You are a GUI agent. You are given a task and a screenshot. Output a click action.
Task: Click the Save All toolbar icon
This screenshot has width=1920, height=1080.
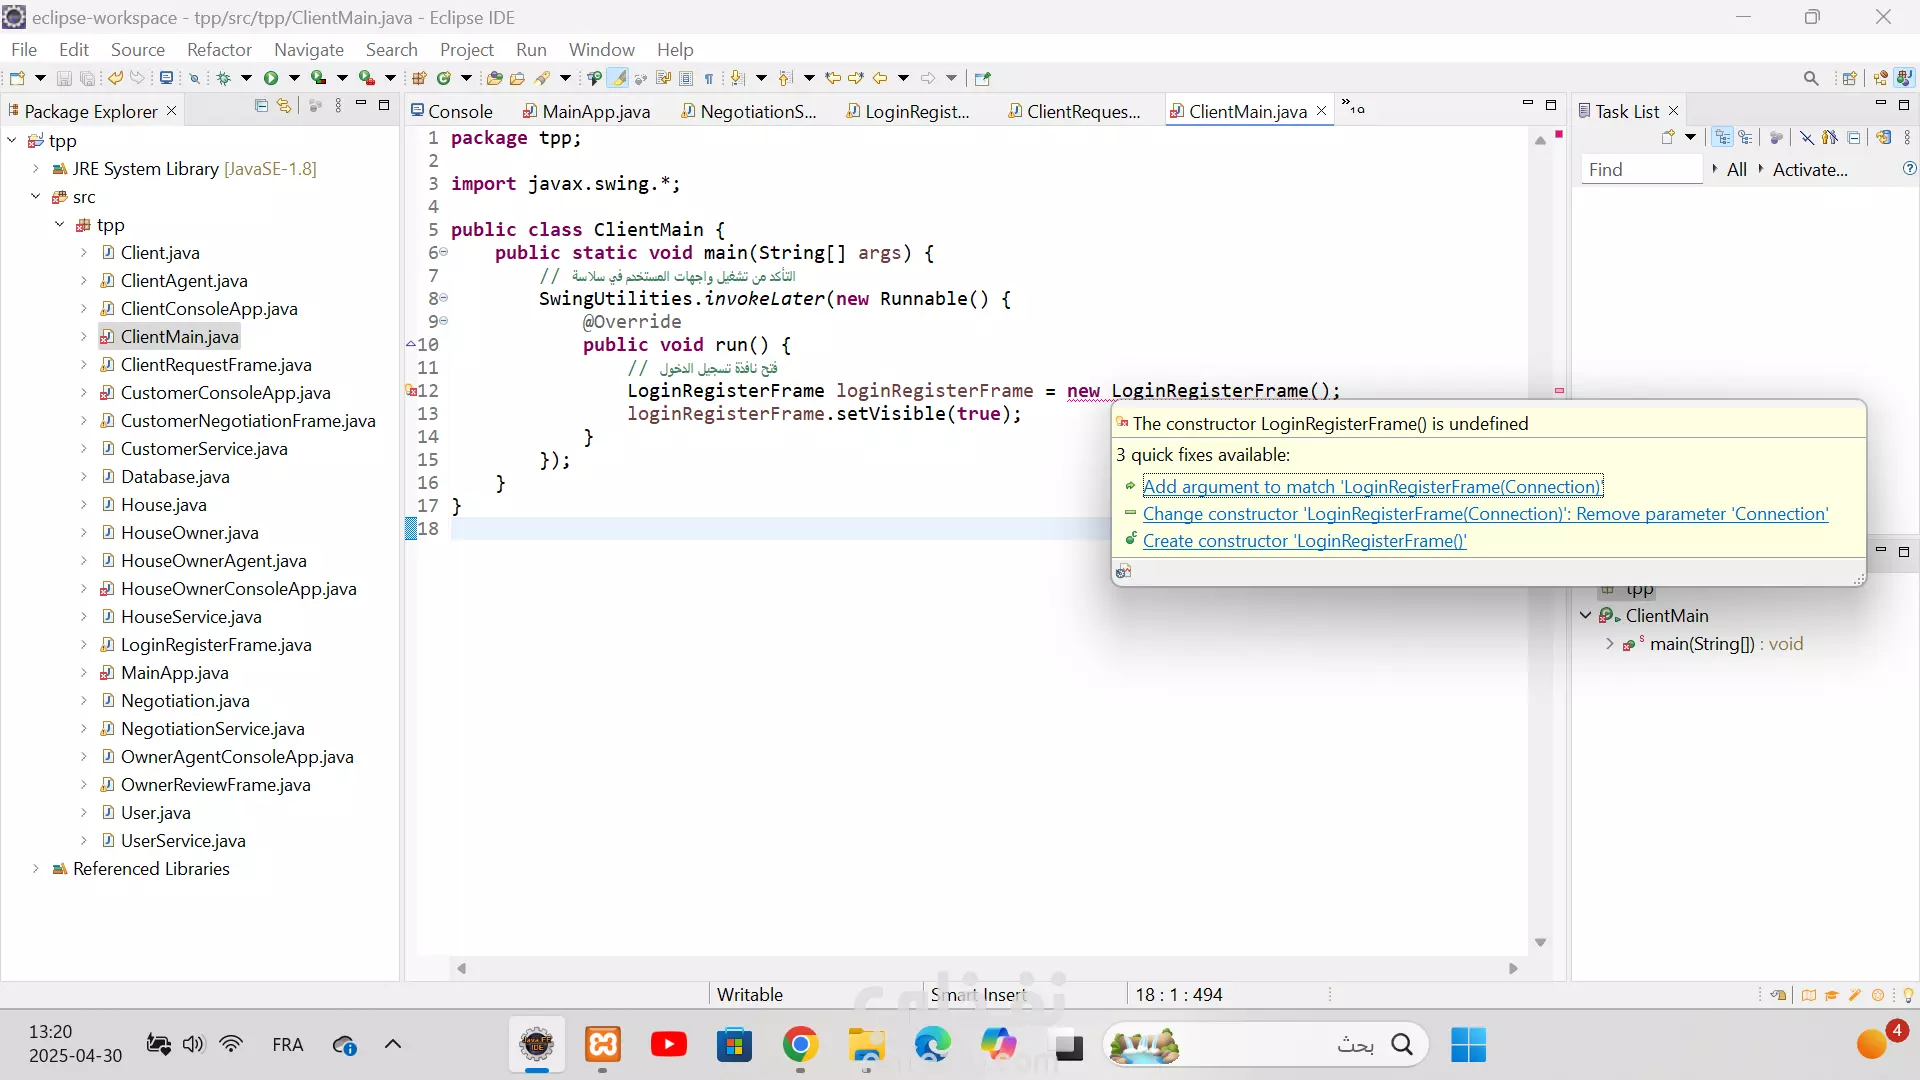[x=88, y=78]
